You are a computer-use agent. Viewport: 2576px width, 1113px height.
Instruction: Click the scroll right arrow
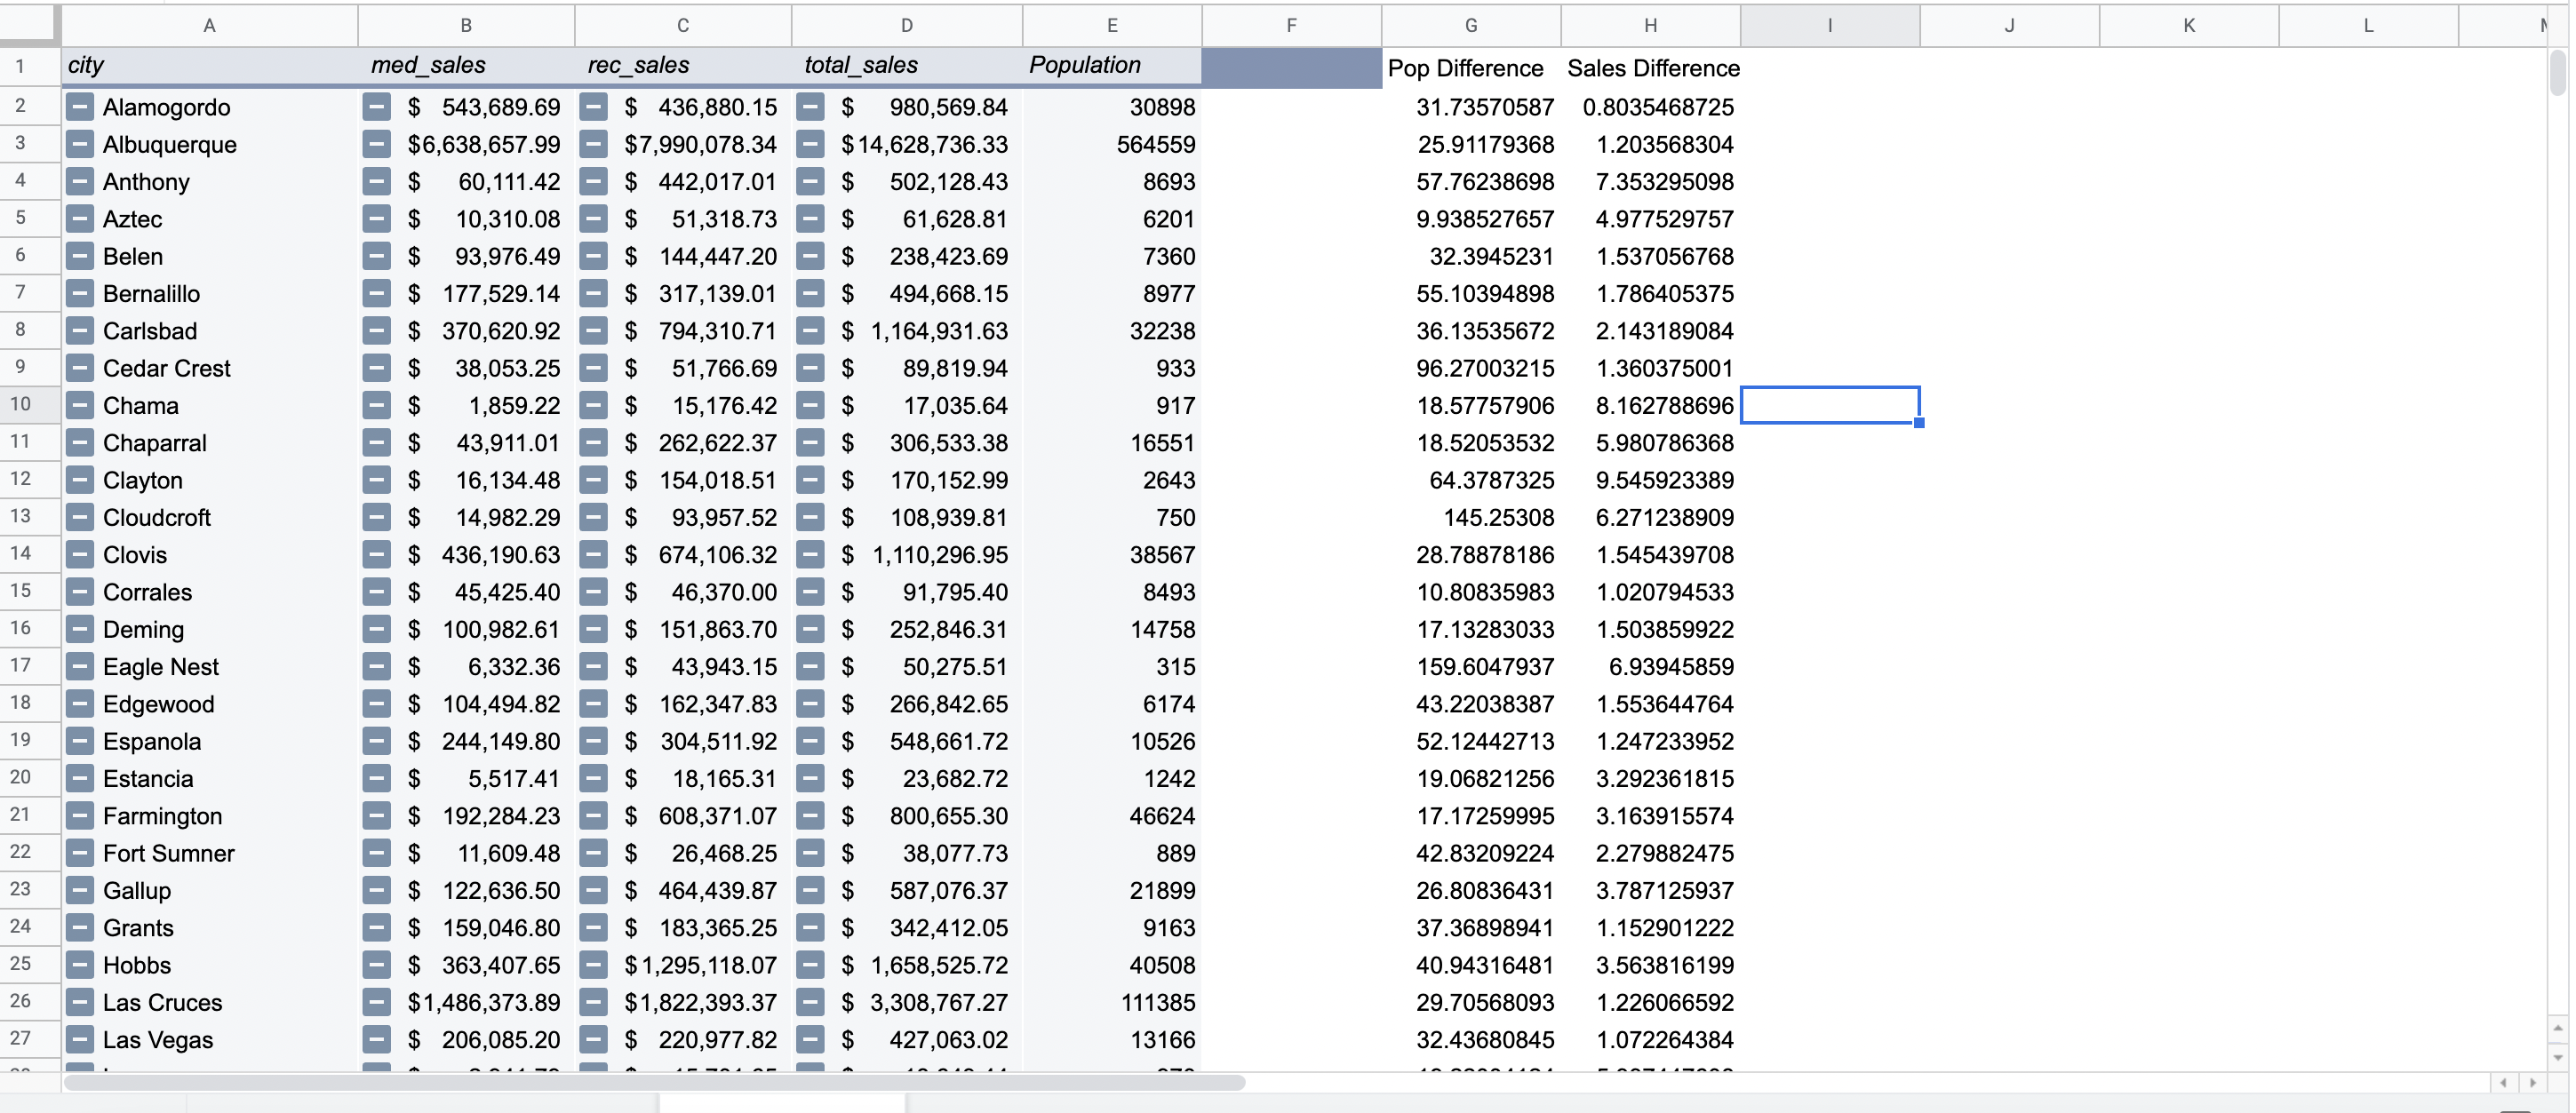pos(2532,1082)
